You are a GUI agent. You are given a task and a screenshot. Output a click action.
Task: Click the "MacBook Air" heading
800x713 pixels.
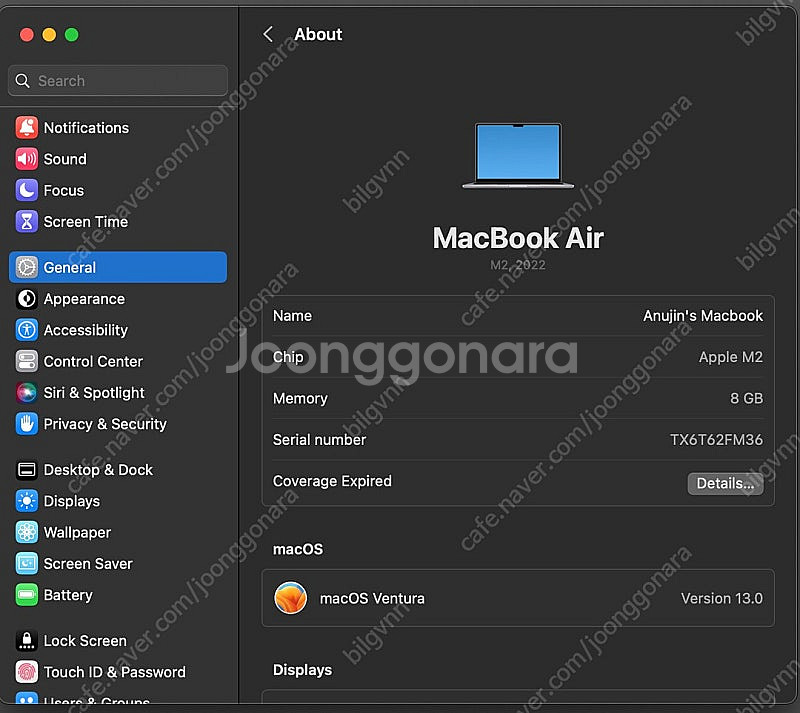coord(518,238)
